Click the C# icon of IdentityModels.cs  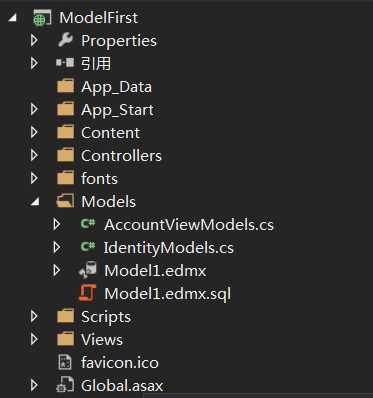88,247
